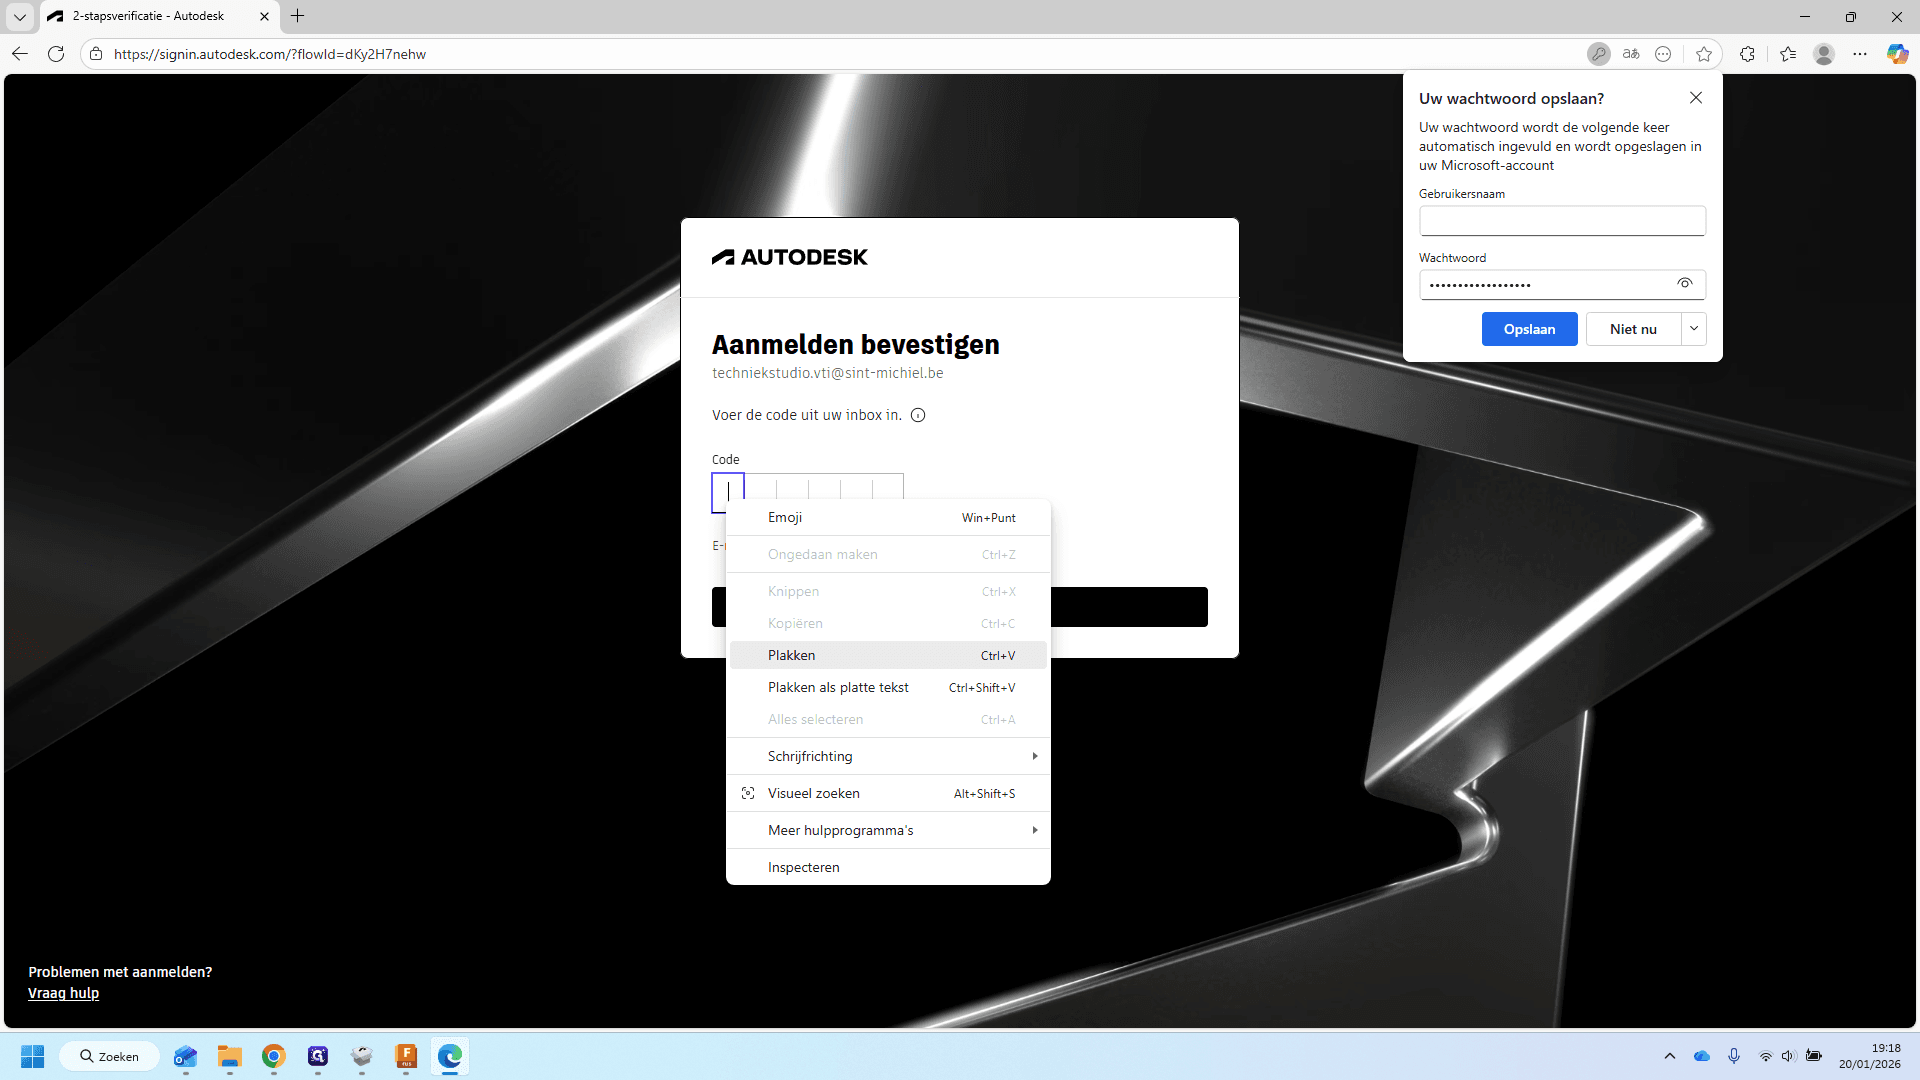1920x1080 pixels.
Task: Click the address bar URL
Action: click(x=269, y=54)
